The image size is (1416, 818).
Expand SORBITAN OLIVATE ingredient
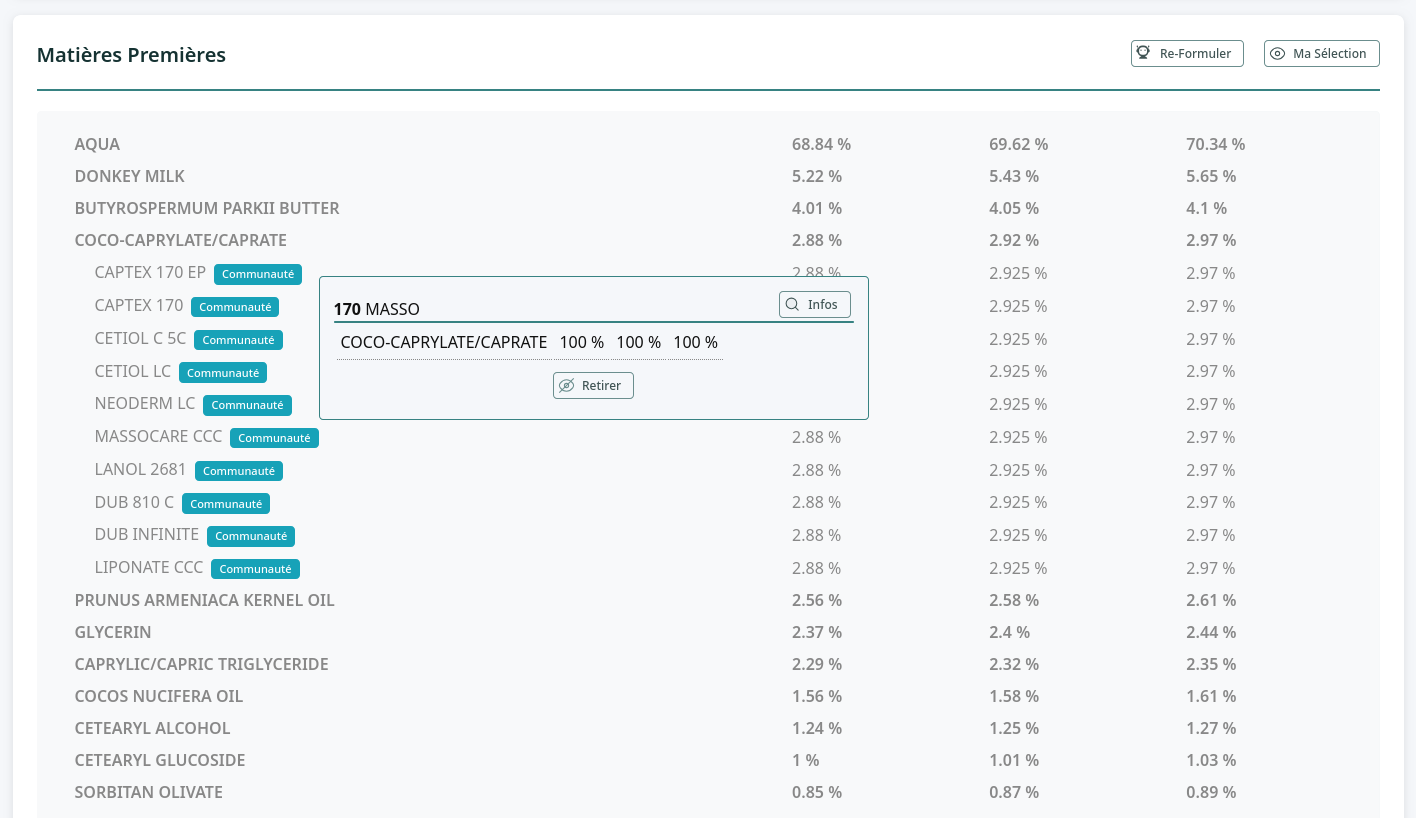(x=149, y=792)
